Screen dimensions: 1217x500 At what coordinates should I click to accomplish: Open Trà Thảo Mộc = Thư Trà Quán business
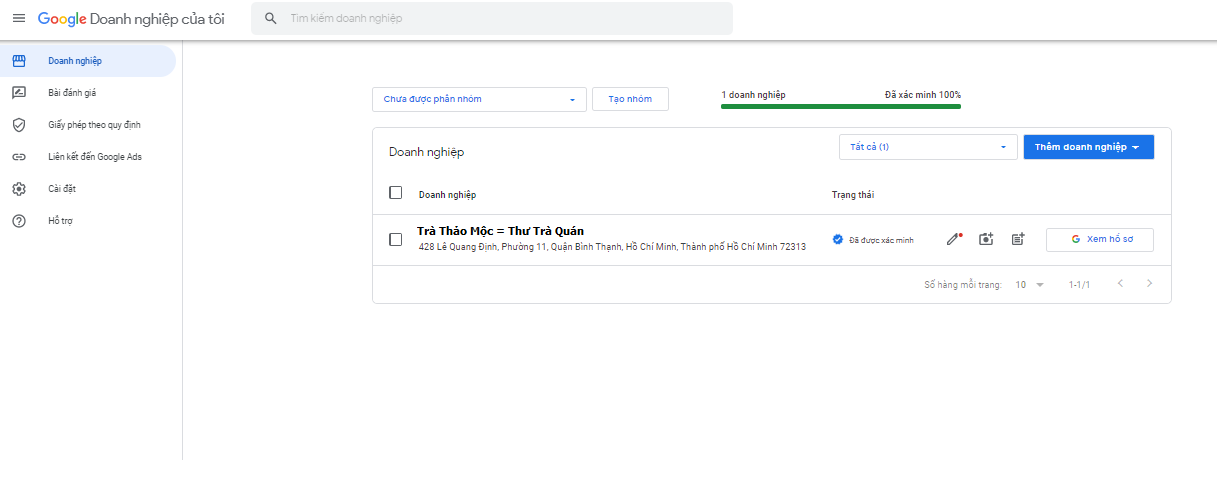pos(501,232)
